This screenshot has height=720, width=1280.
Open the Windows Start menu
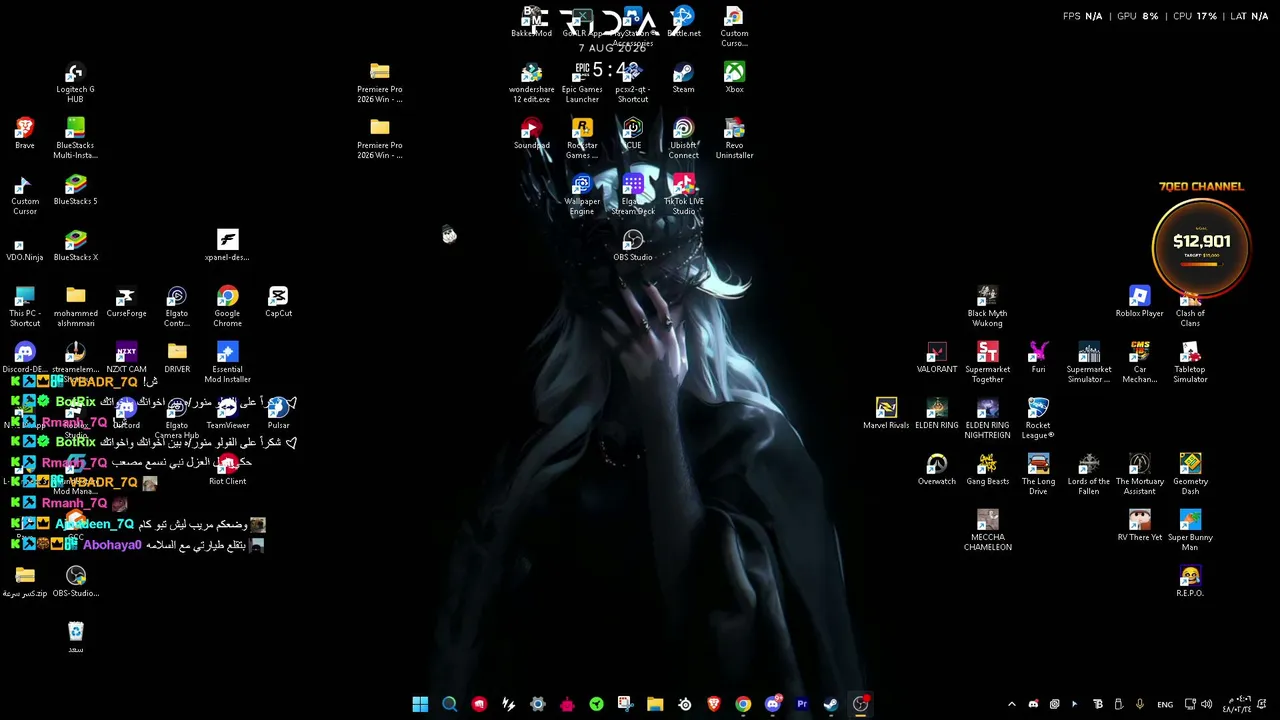click(420, 704)
